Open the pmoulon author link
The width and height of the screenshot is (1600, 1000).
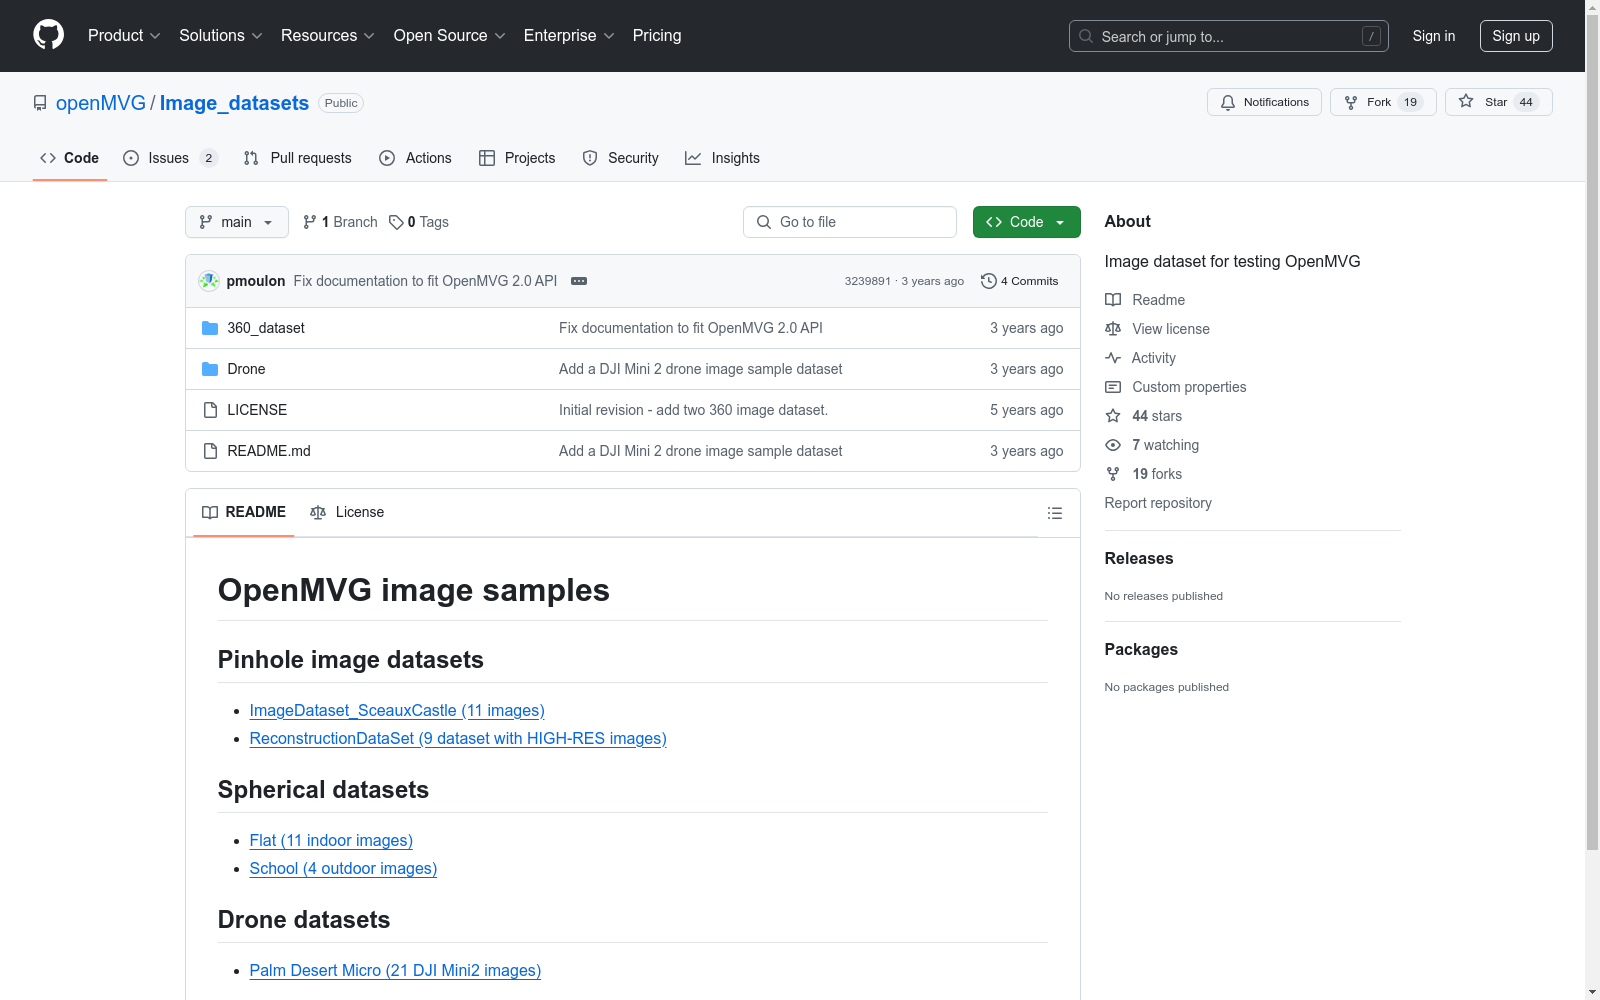click(256, 281)
